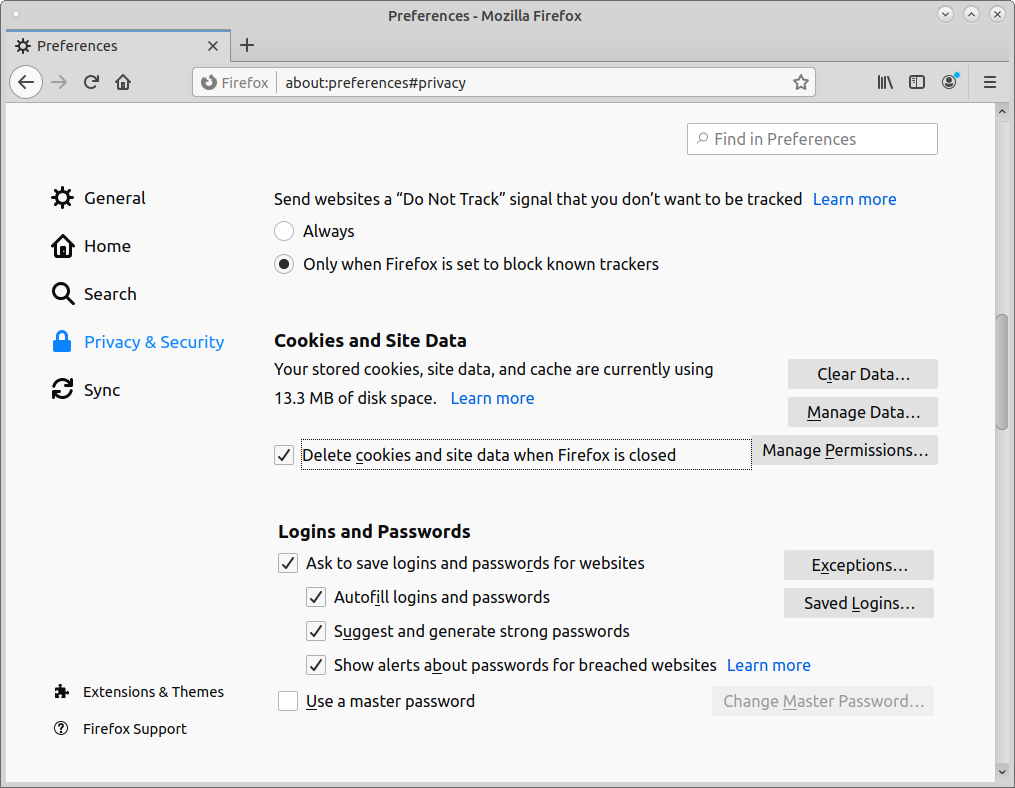Toggle Ask to save logins and passwords
This screenshot has height=788, width=1015.
click(288, 563)
